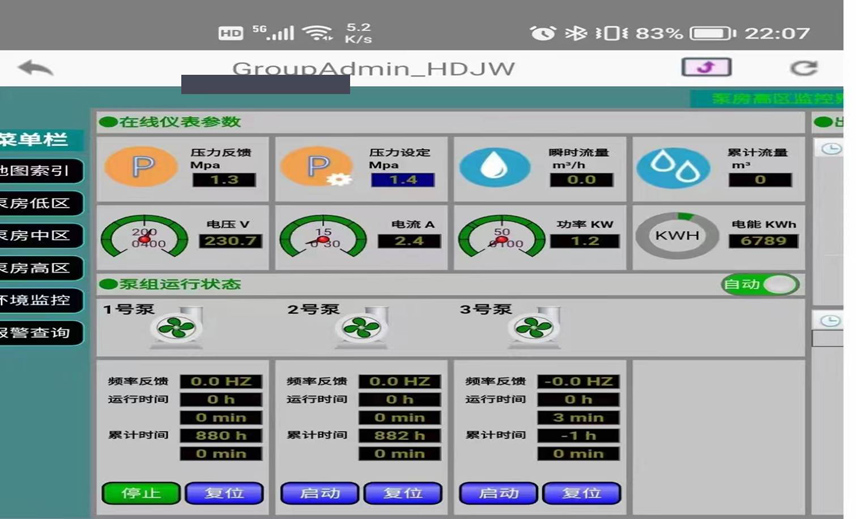The height and width of the screenshot is (519, 856).
Task: Select pump 1 fan icon
Action: 177,329
